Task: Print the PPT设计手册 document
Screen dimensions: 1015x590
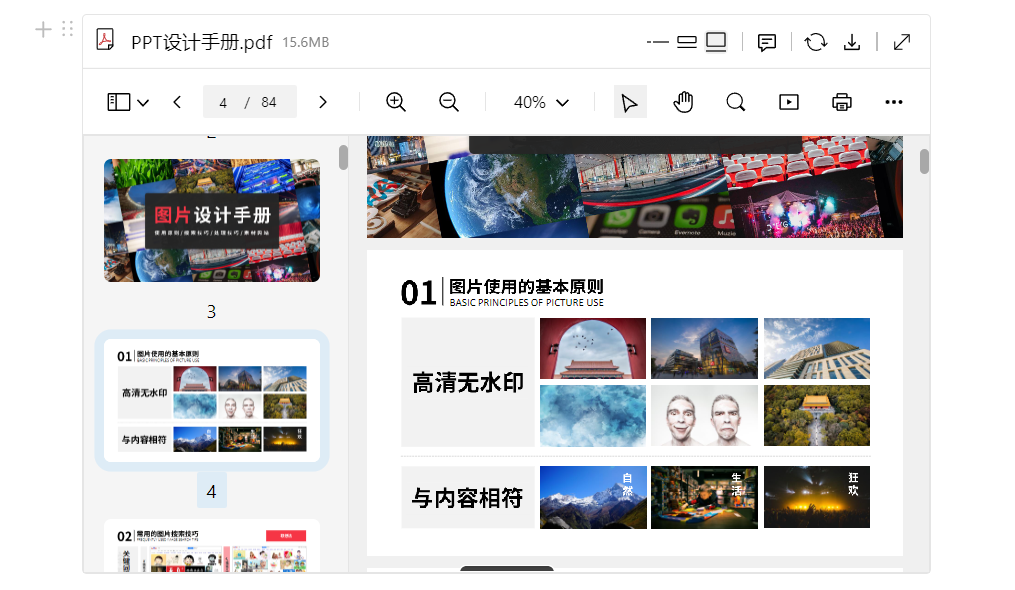Action: pos(841,101)
